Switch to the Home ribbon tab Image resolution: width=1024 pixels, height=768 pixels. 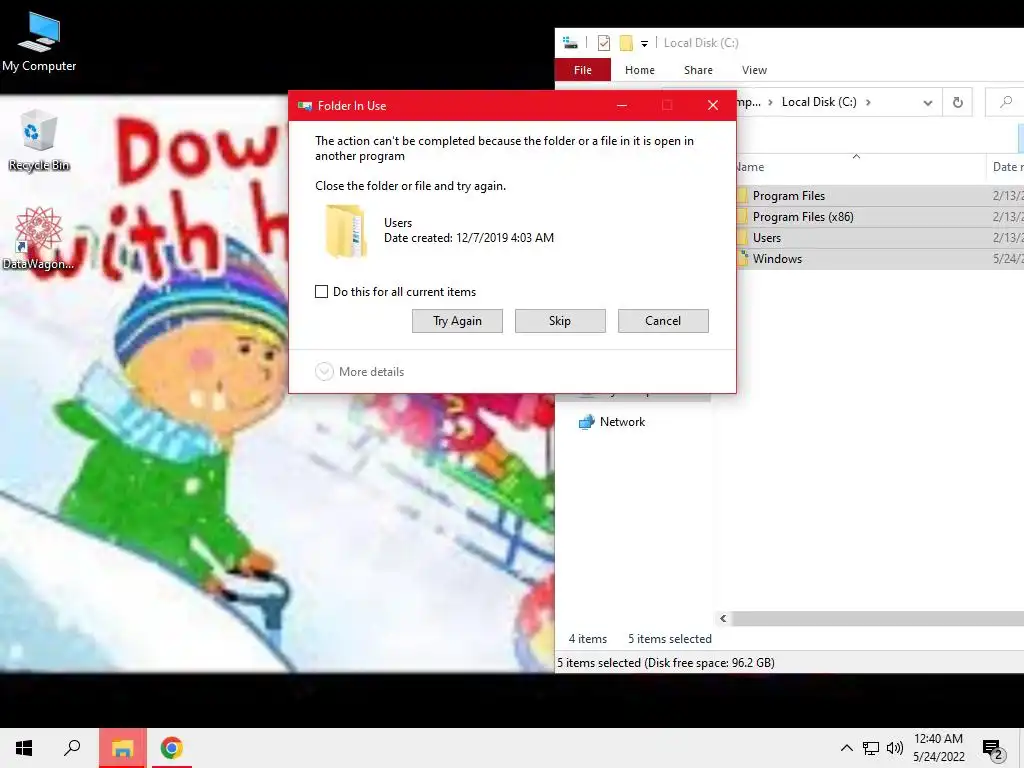(639, 70)
